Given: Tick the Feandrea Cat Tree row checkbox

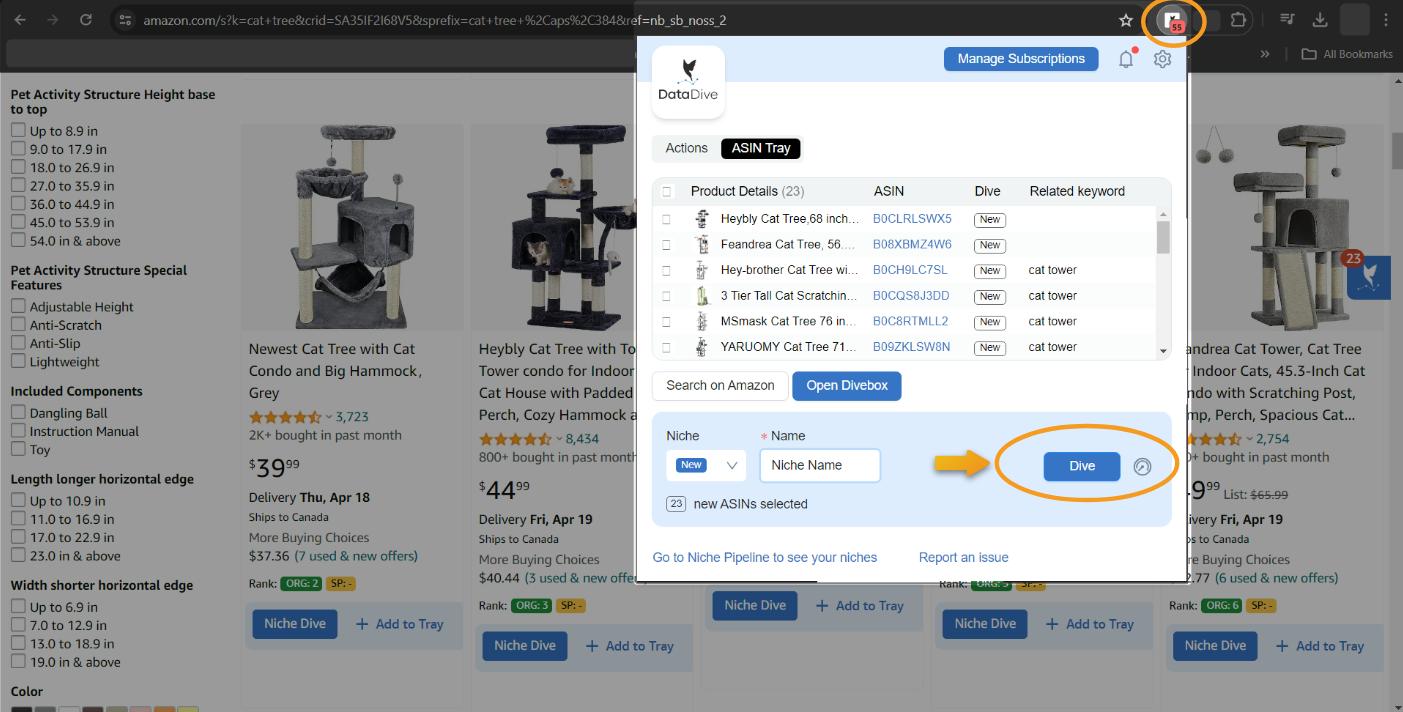Looking at the screenshot, I should click(x=666, y=244).
